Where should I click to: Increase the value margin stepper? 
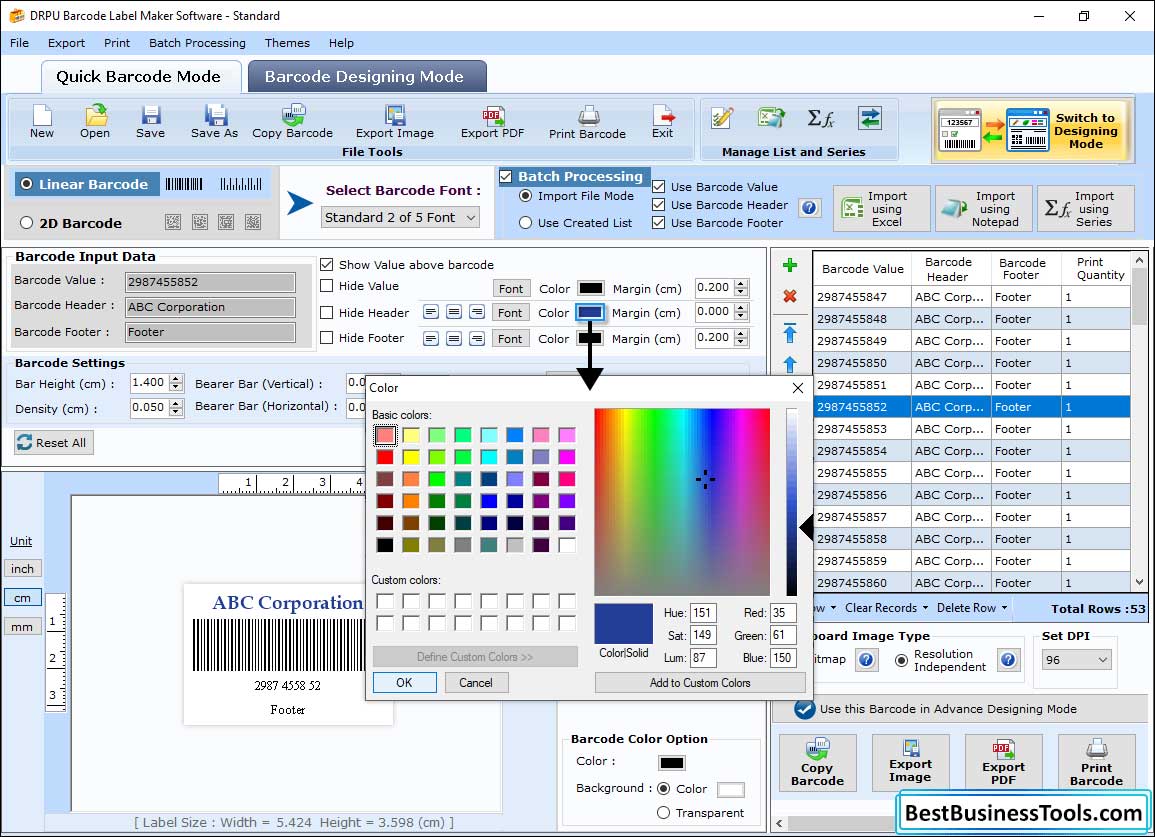pyautogui.click(x=742, y=283)
